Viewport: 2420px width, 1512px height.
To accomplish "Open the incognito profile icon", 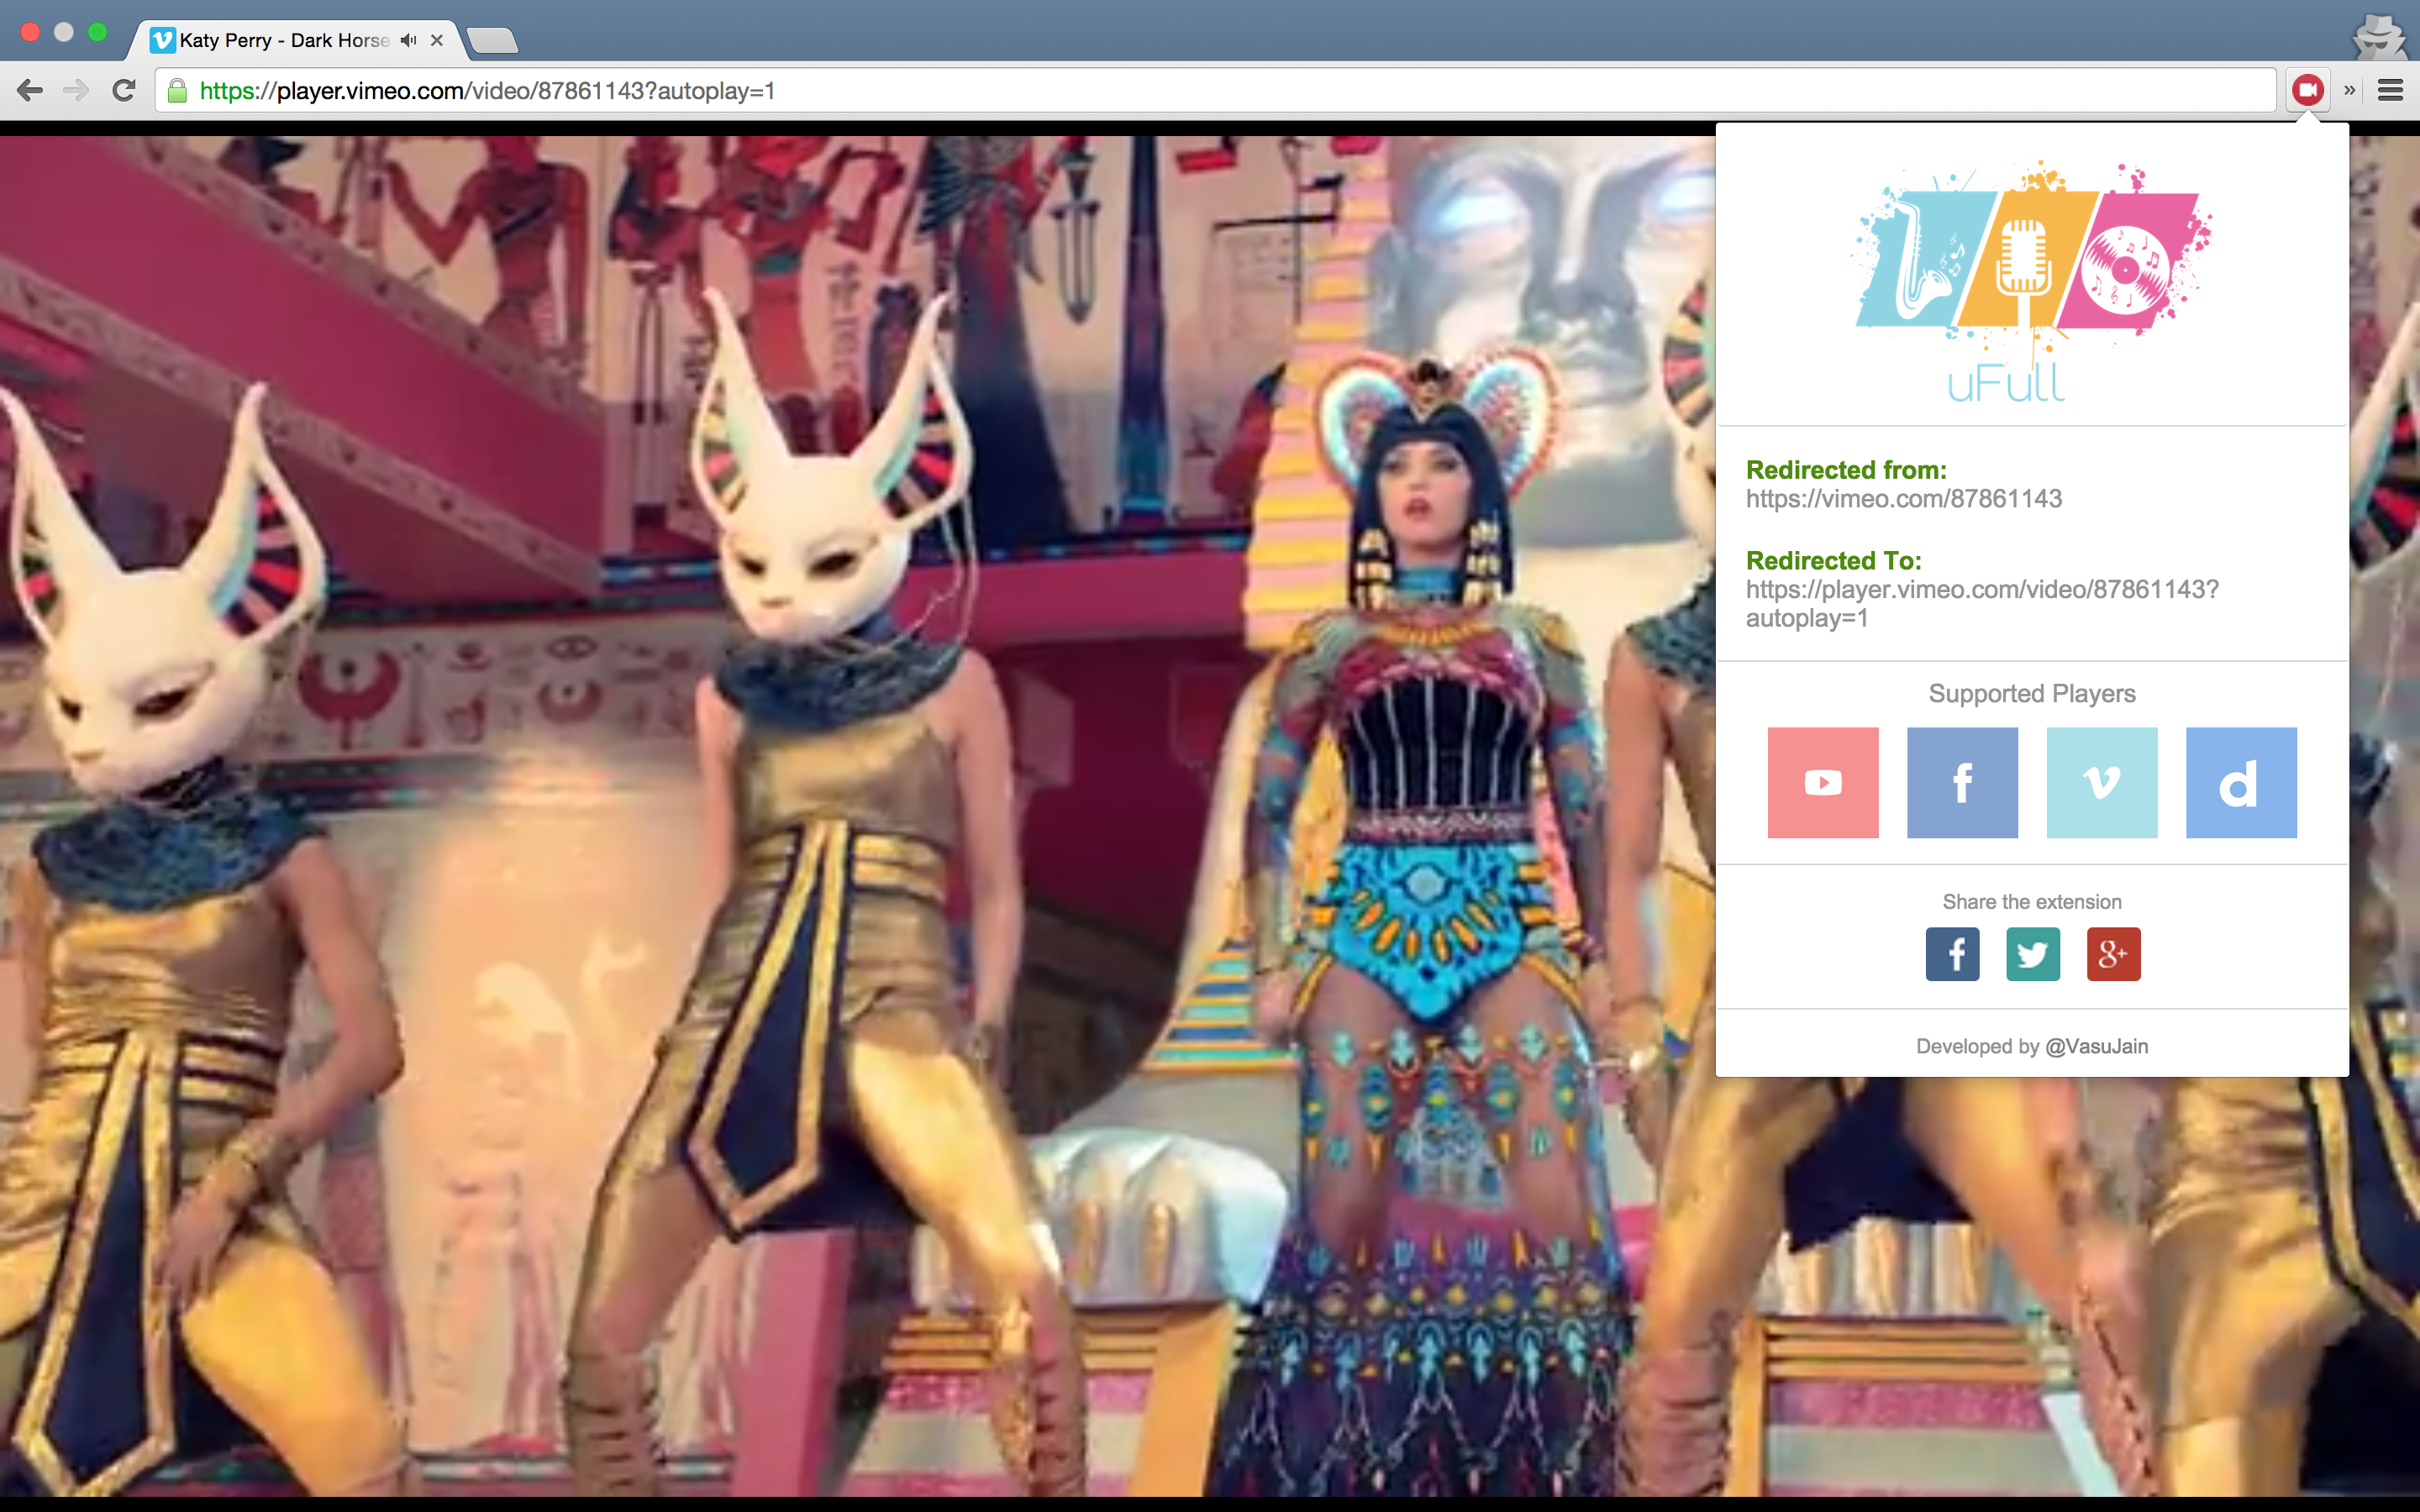I will (2380, 36).
